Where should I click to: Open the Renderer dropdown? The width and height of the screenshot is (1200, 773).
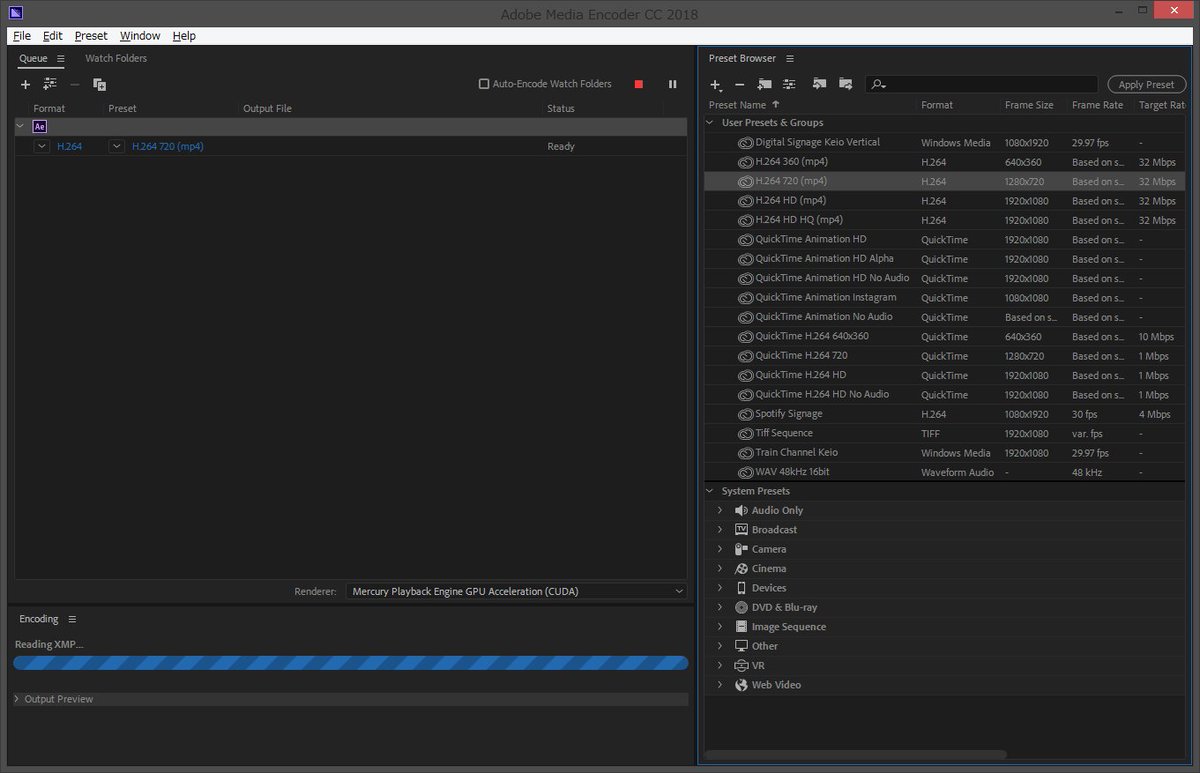coord(517,591)
